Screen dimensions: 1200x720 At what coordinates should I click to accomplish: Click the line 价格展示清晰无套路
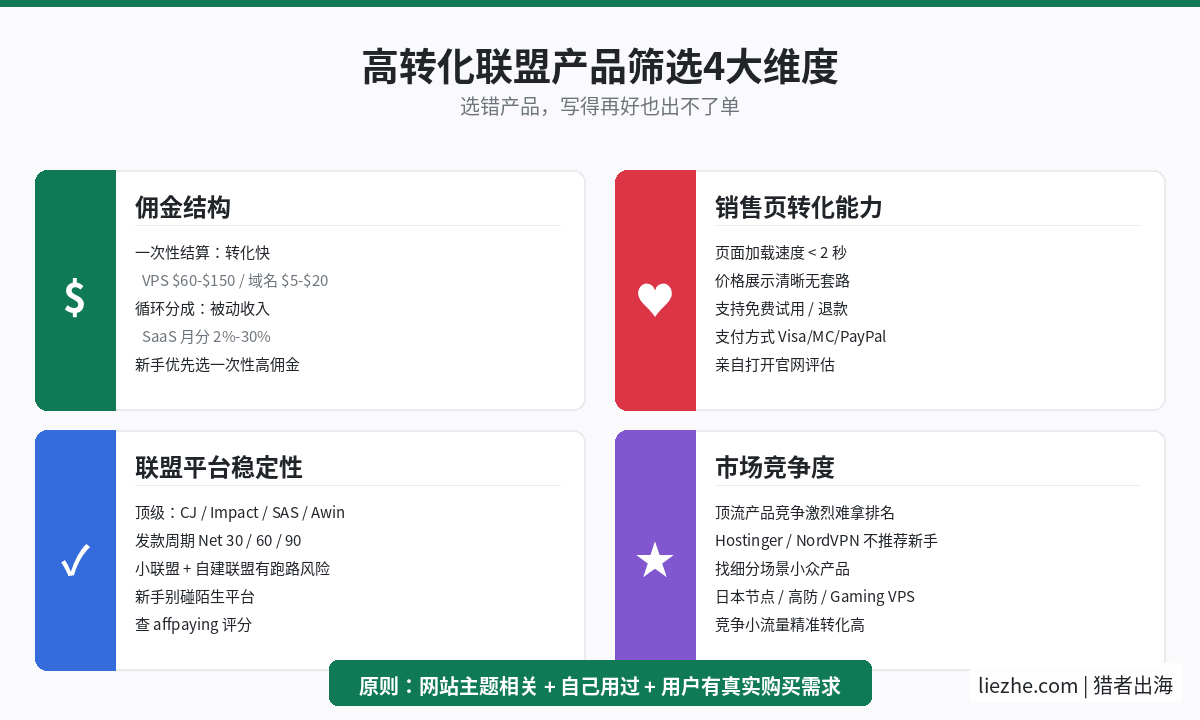(783, 281)
